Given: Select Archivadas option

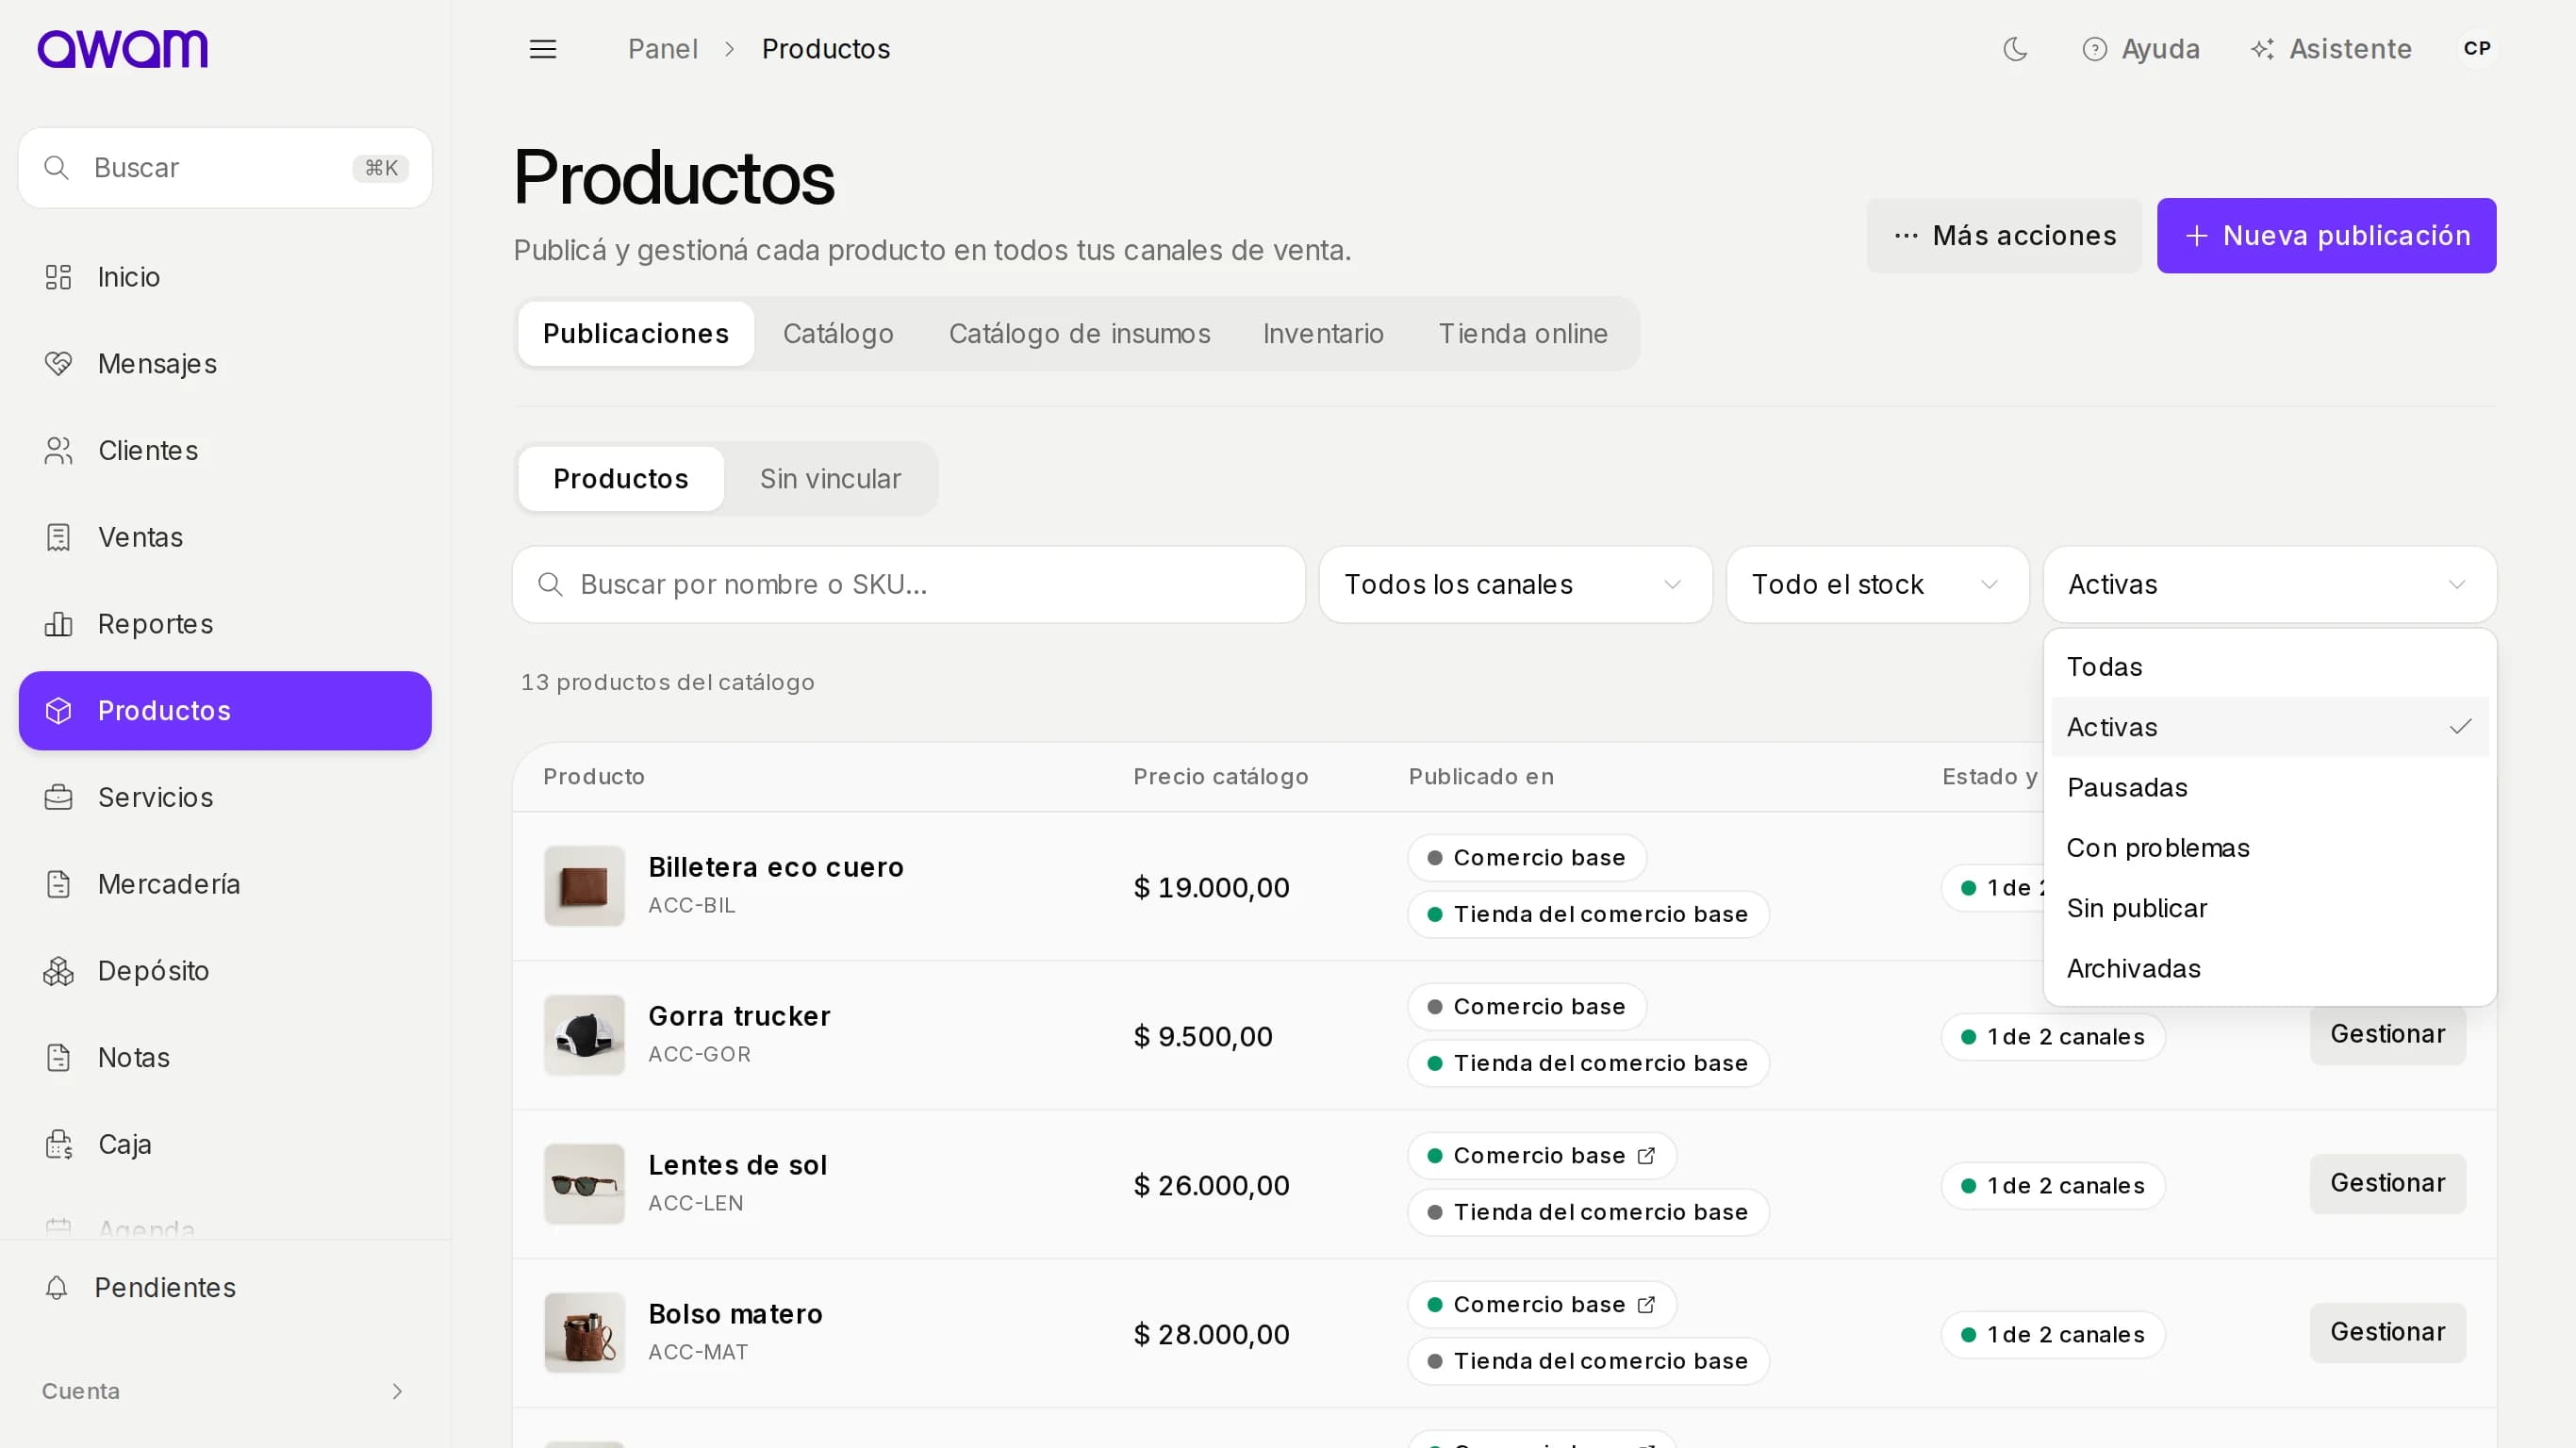Looking at the screenshot, I should tap(2269, 968).
